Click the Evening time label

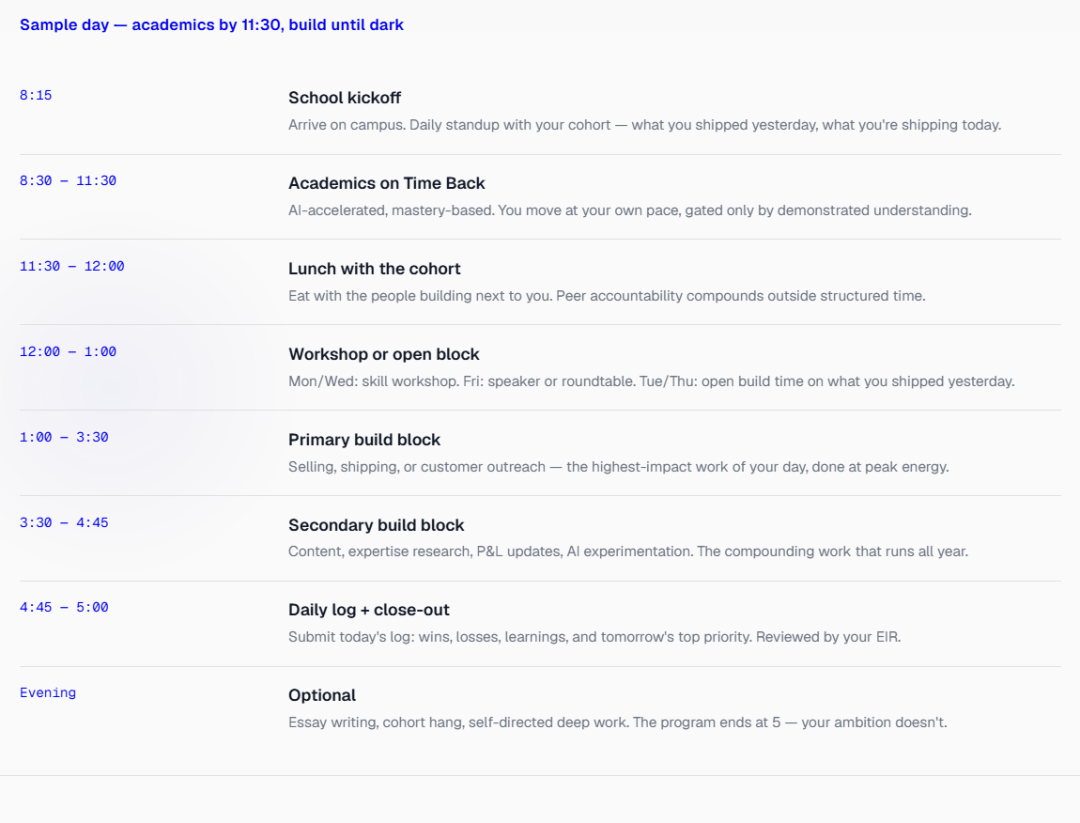tap(48, 692)
